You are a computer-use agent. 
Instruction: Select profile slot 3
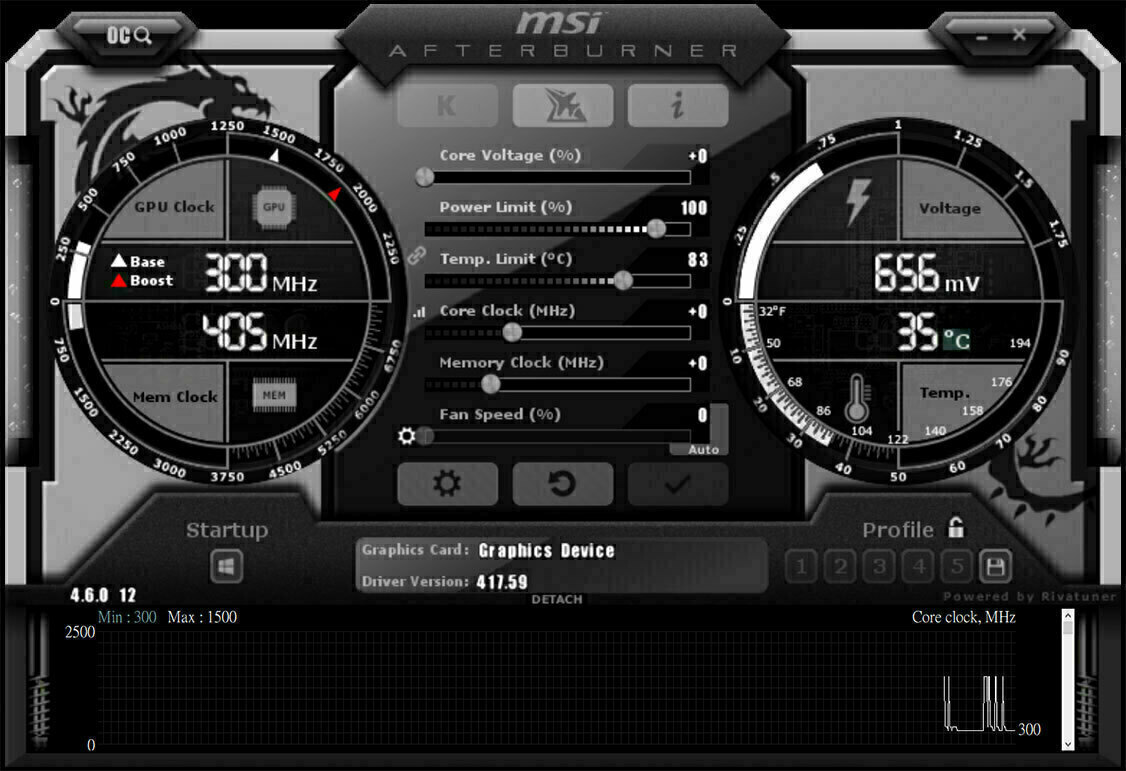879,567
